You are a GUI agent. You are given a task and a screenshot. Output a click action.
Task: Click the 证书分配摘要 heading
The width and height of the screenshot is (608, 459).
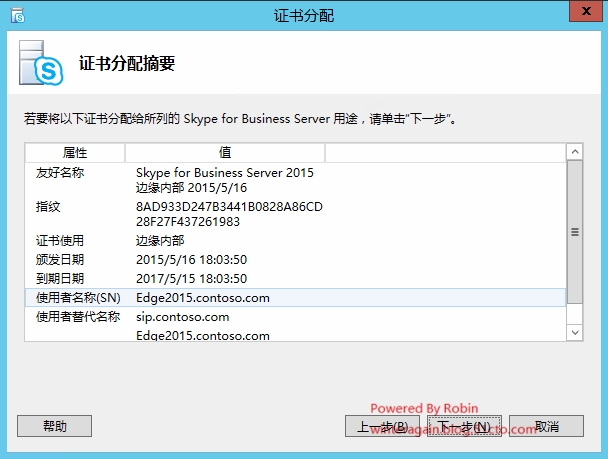coord(127,63)
